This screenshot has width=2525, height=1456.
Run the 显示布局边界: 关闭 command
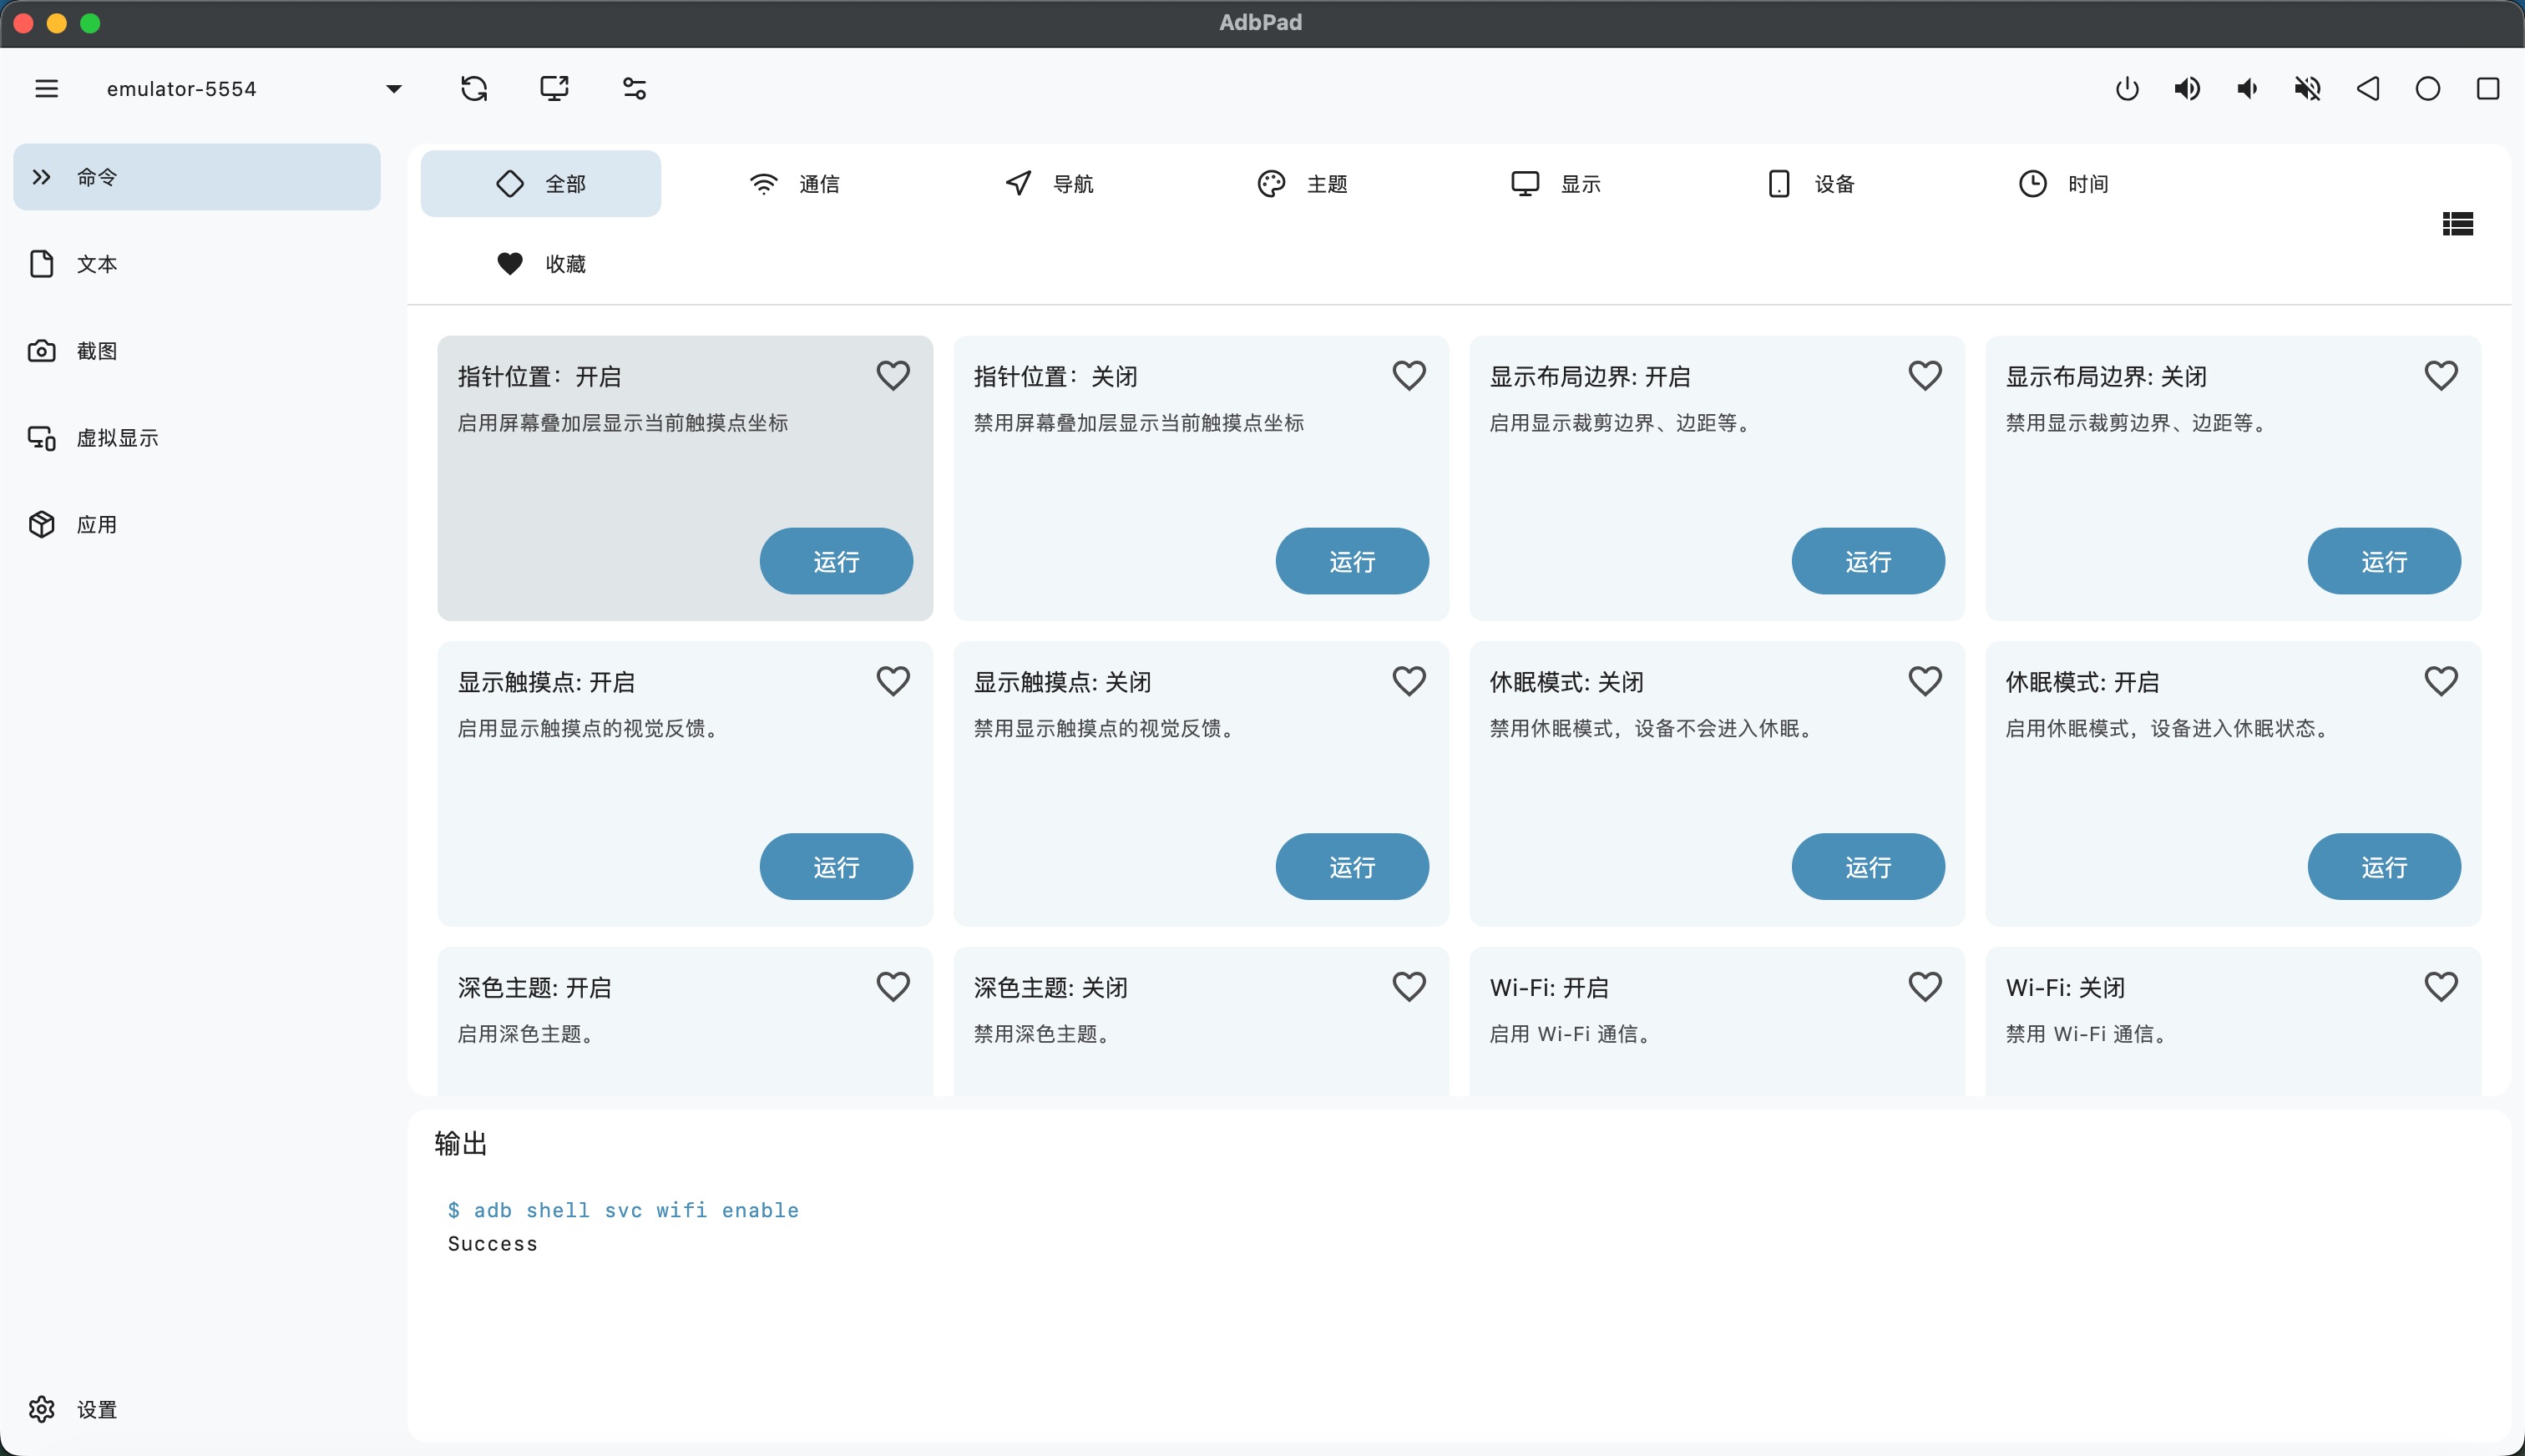point(2384,561)
